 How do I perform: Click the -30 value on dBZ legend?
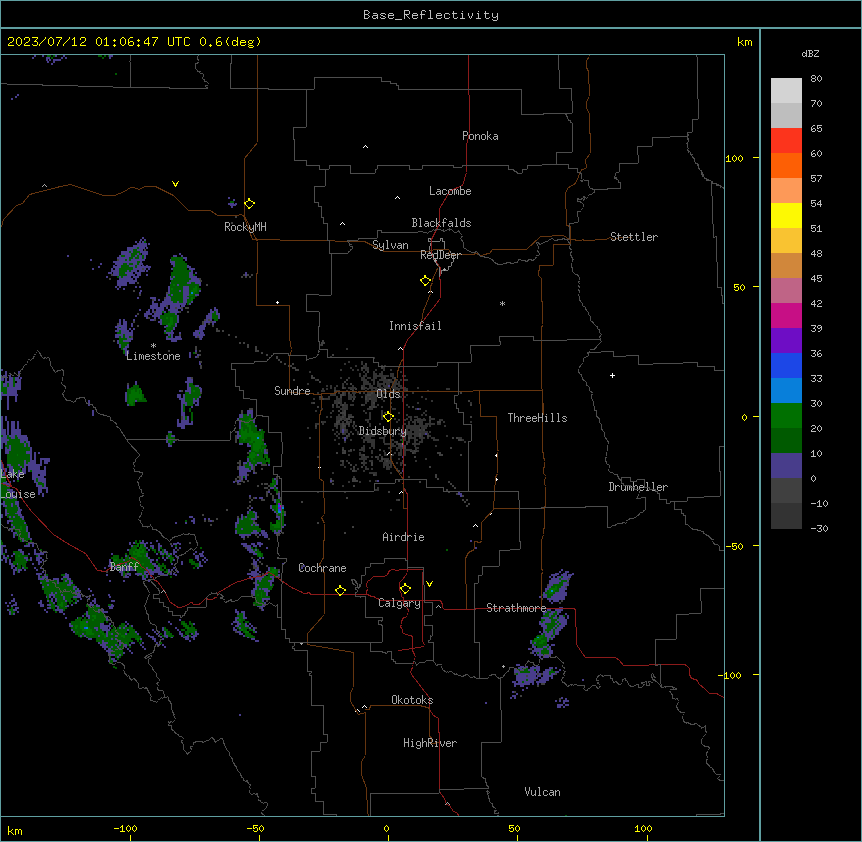point(819,529)
